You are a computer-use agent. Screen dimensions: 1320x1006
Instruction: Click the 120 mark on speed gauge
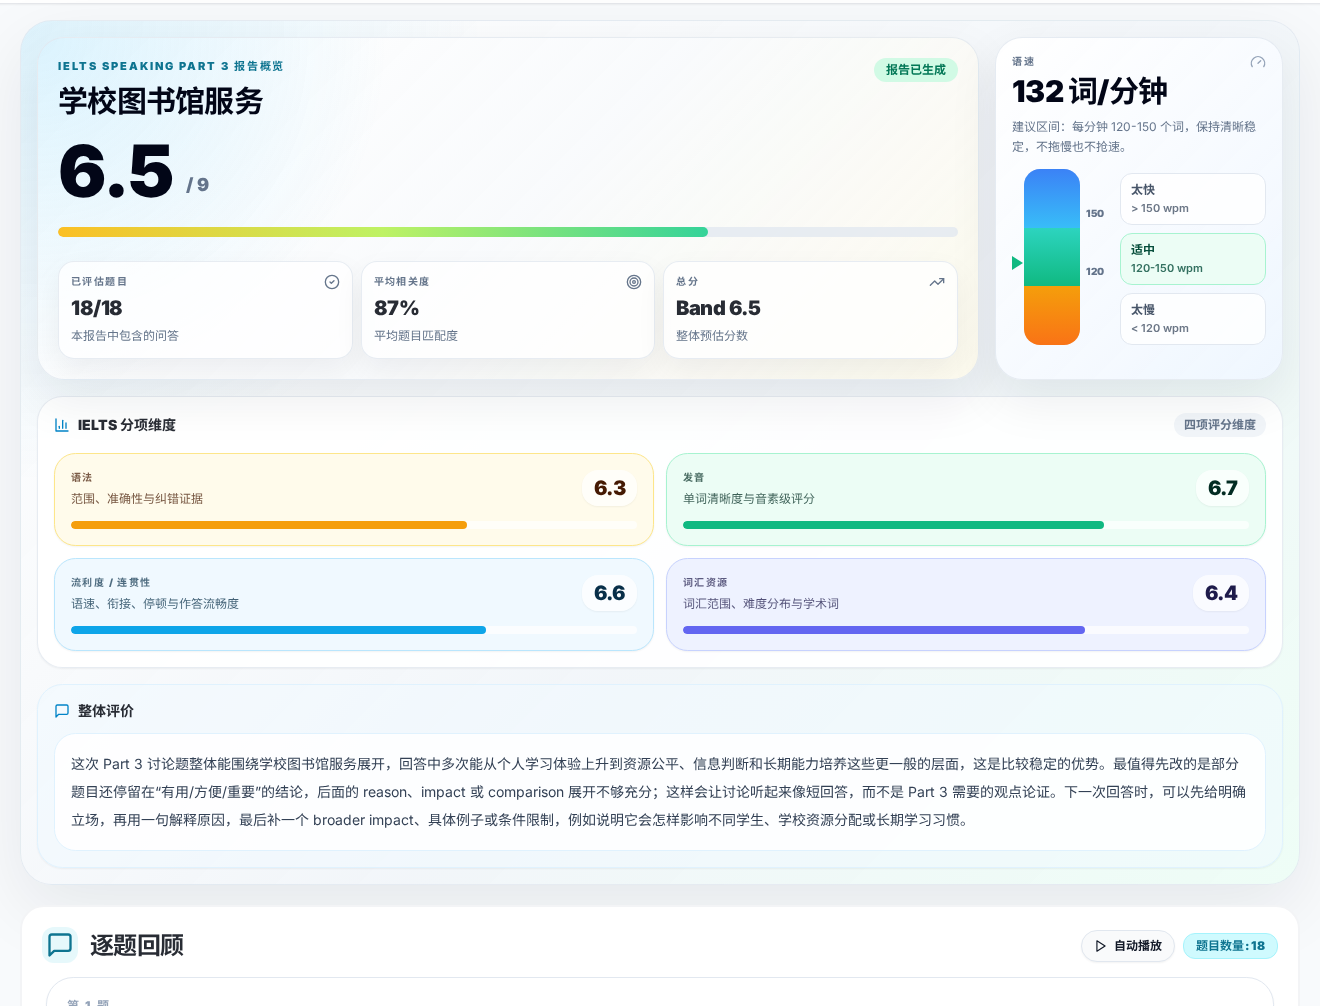click(1095, 272)
